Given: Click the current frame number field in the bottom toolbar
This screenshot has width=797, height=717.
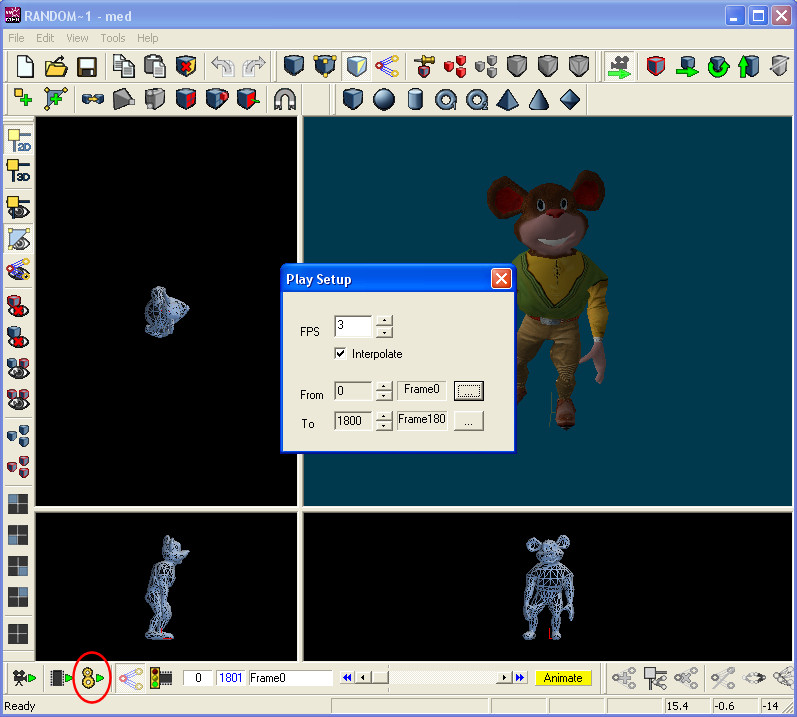Looking at the screenshot, I should (198, 678).
